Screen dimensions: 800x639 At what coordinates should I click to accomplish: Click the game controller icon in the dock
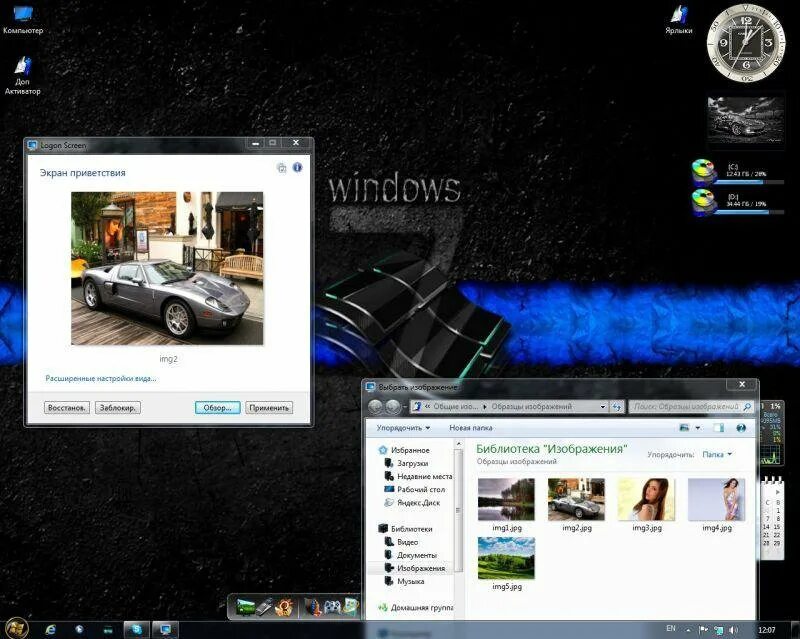332,607
